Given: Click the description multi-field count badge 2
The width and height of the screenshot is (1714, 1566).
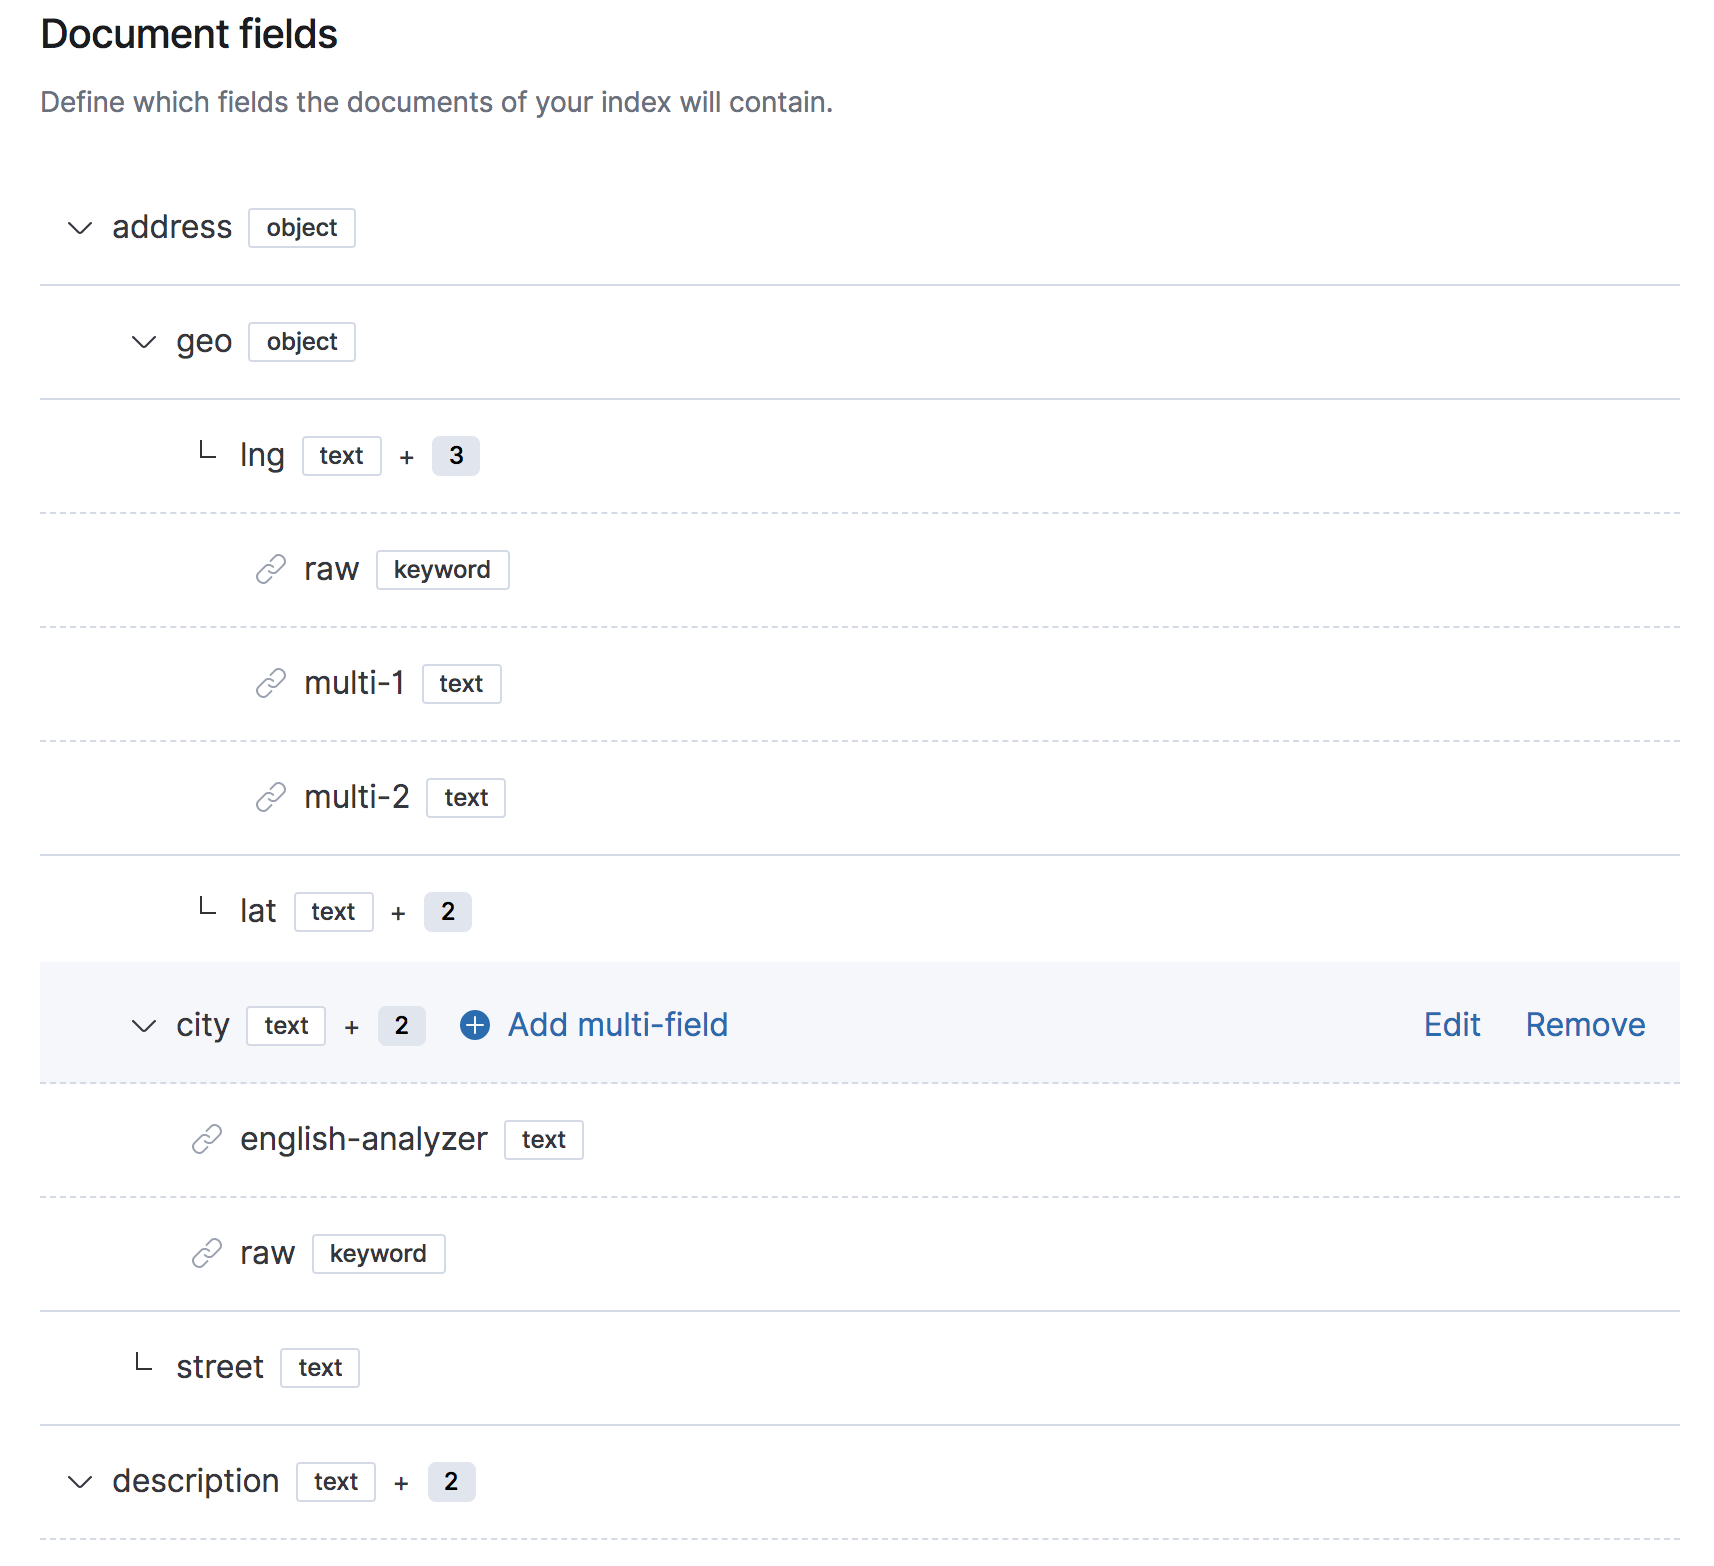Looking at the screenshot, I should [452, 1482].
